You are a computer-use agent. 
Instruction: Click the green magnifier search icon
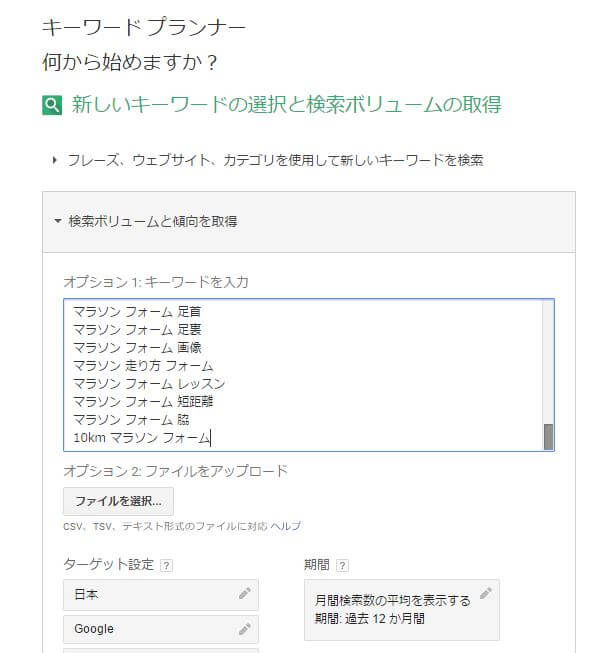[52, 105]
